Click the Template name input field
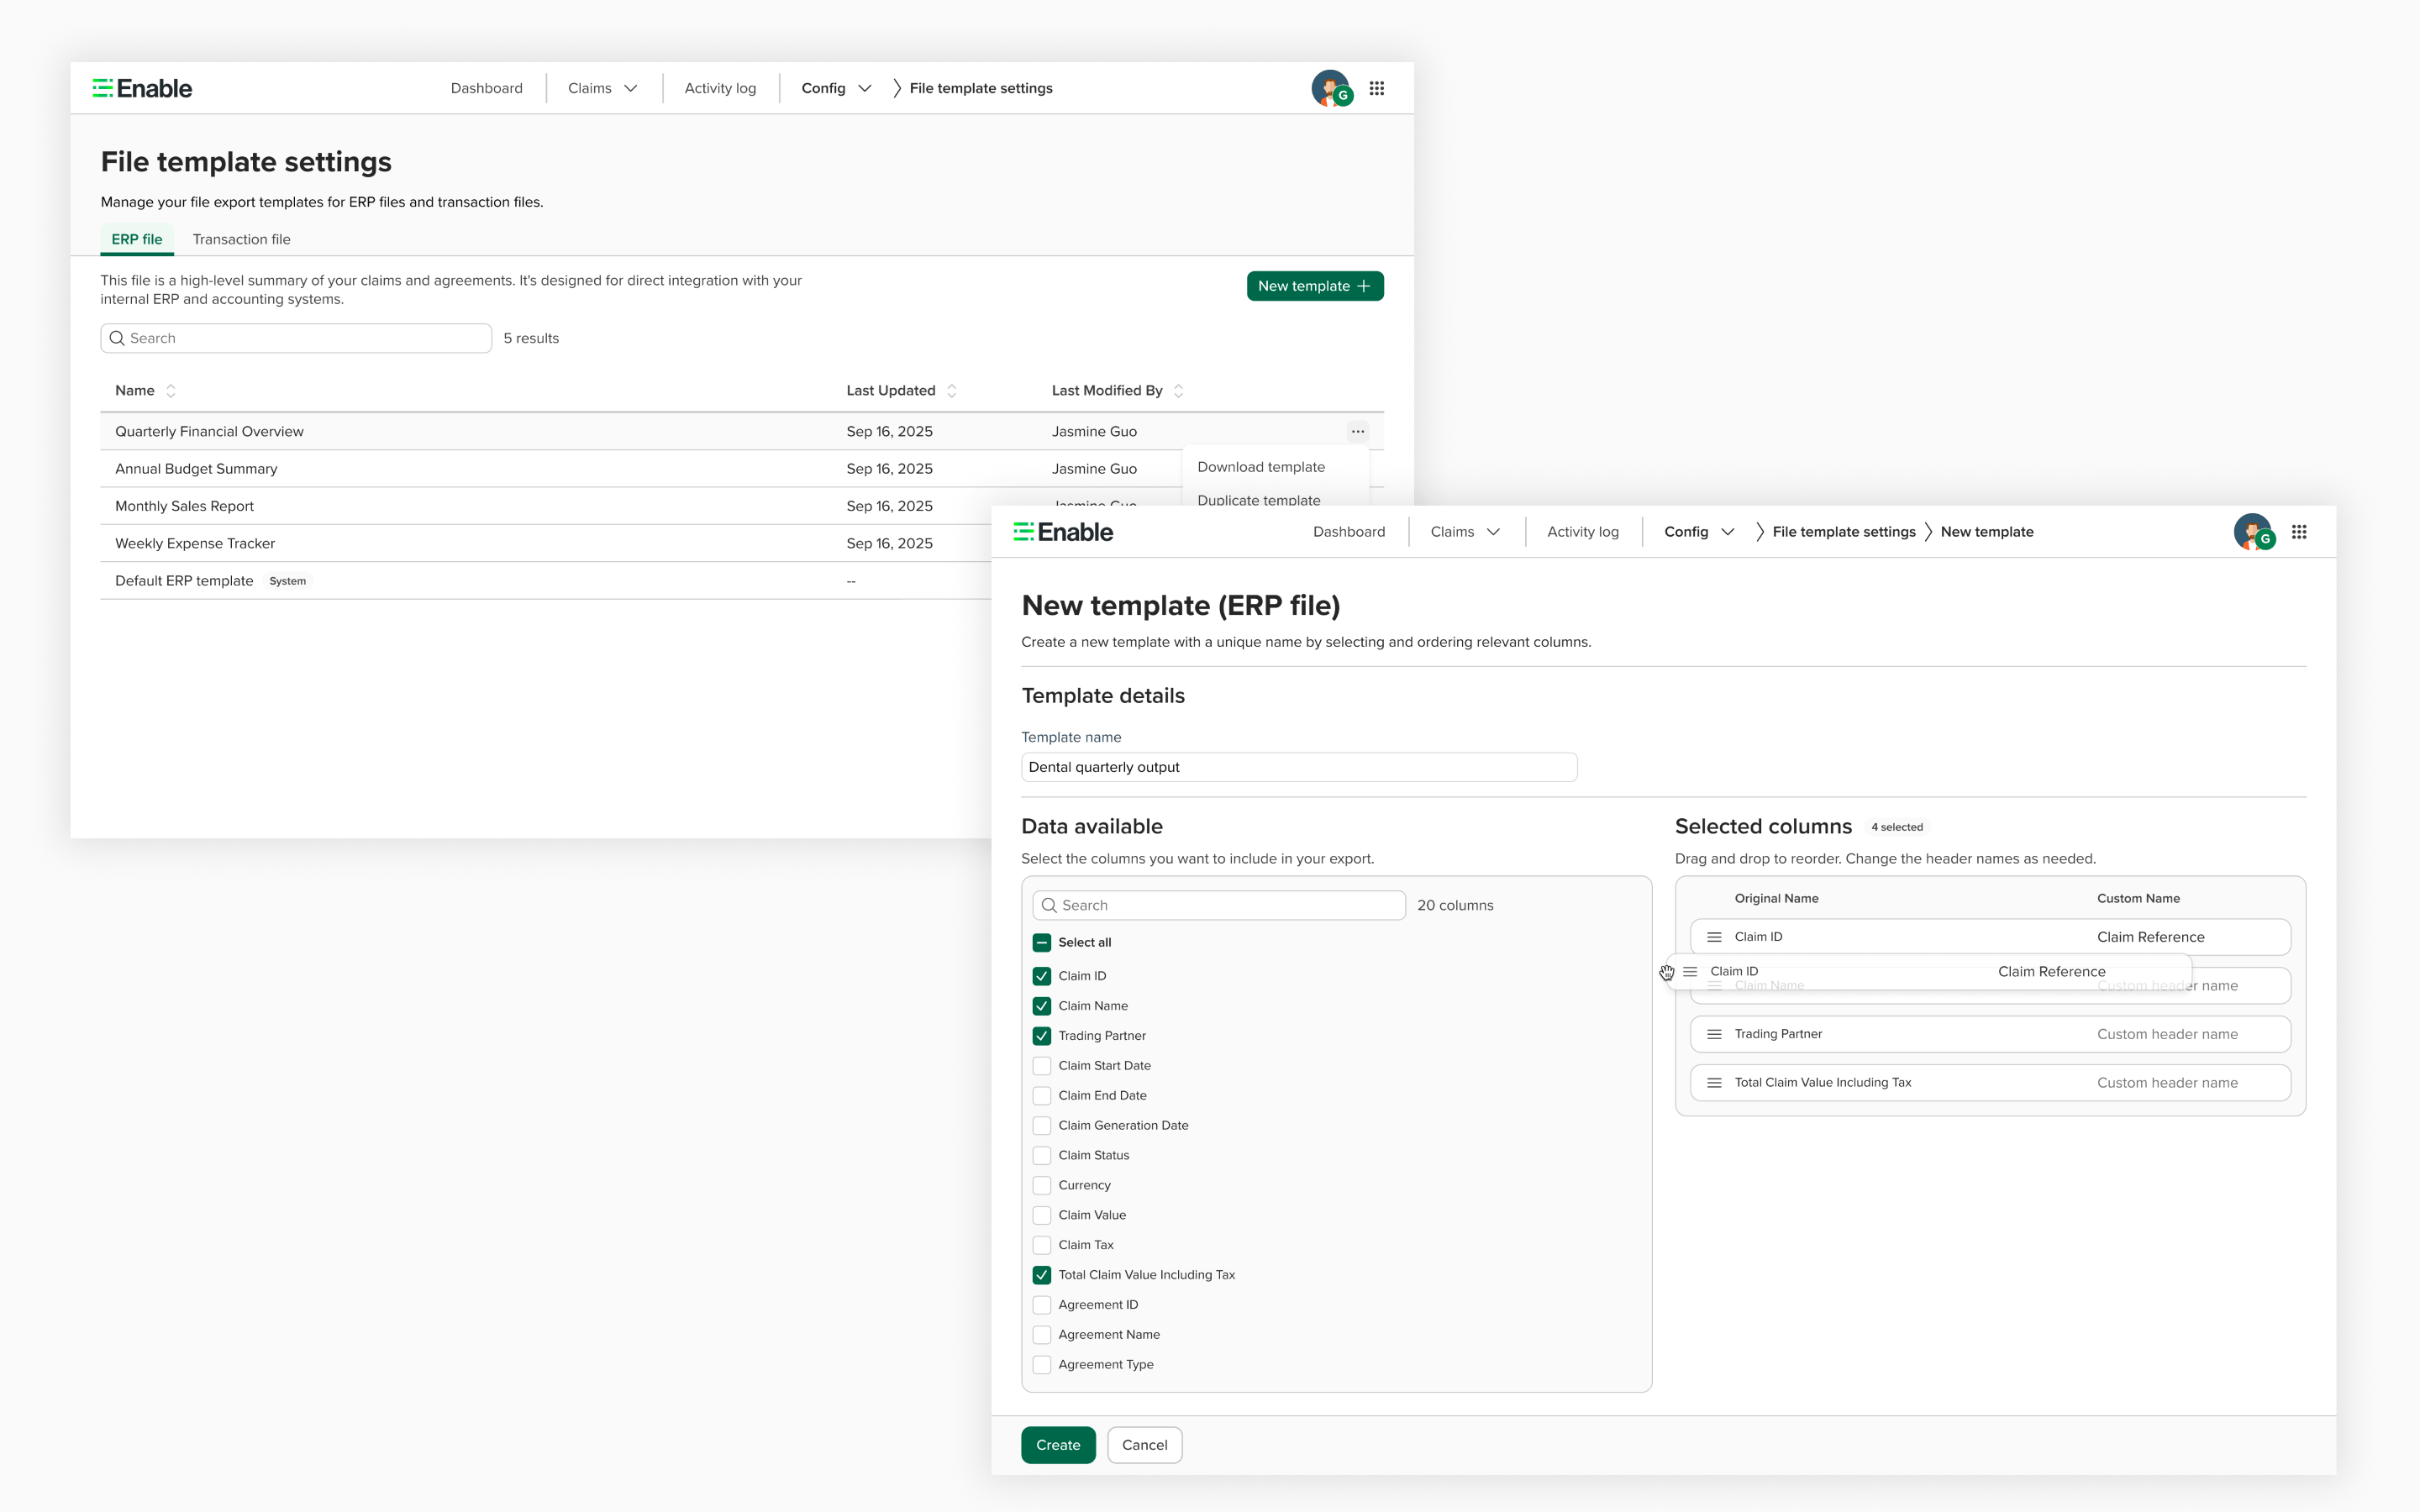Image resolution: width=2420 pixels, height=1512 pixels. pyautogui.click(x=1299, y=767)
